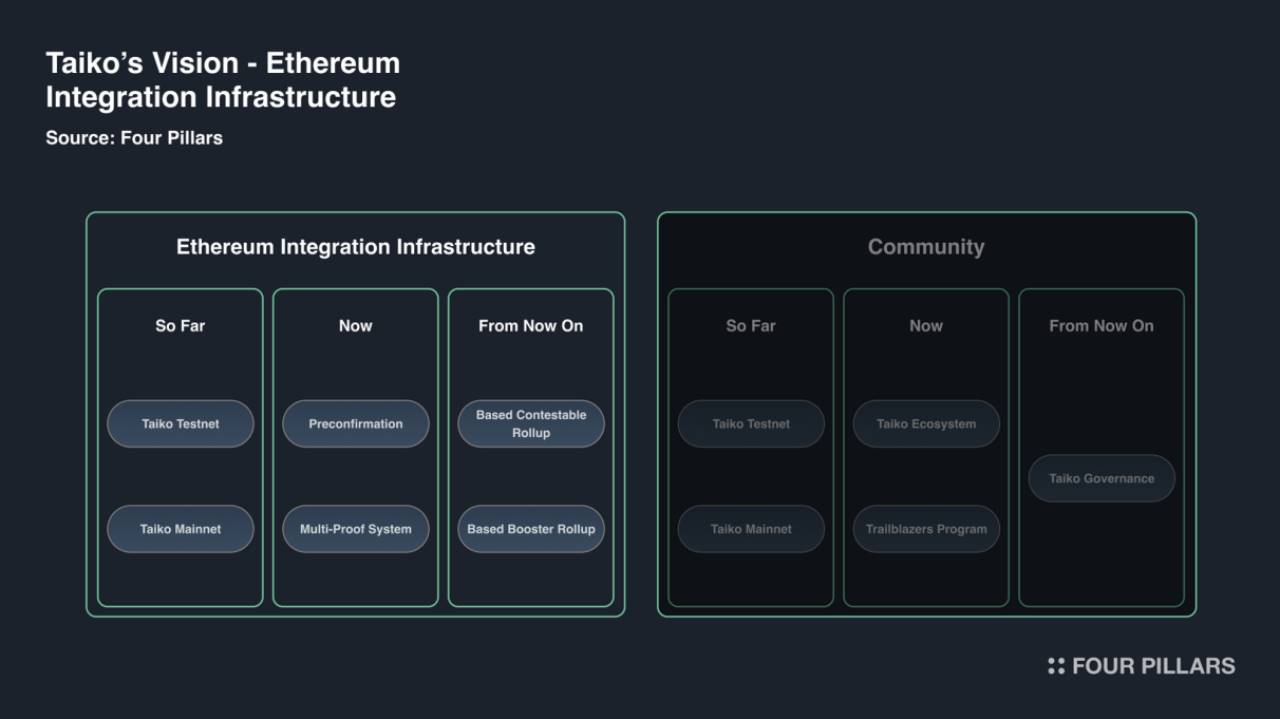This screenshot has width=1280, height=719.
Task: Click the Now heading in Infrastructure panel
Action: (355, 326)
